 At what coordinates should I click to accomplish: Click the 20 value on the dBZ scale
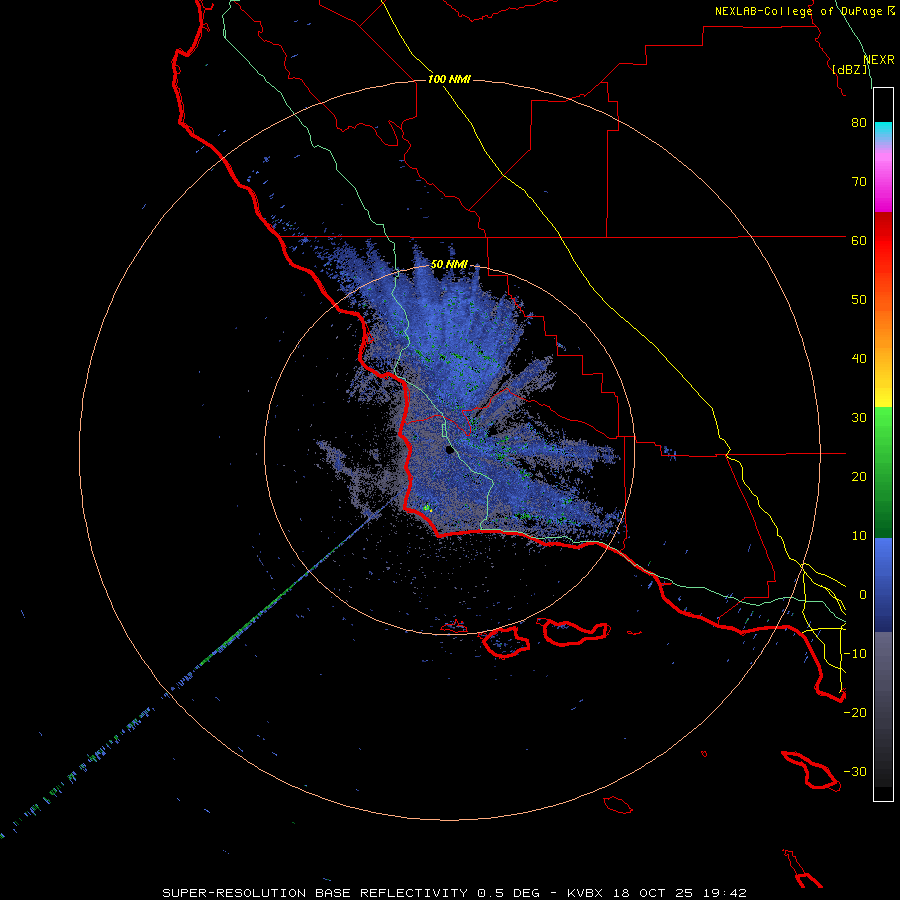click(x=859, y=477)
